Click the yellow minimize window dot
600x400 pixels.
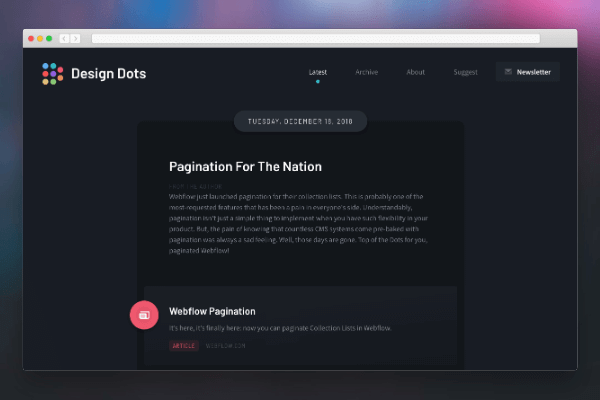click(x=40, y=39)
